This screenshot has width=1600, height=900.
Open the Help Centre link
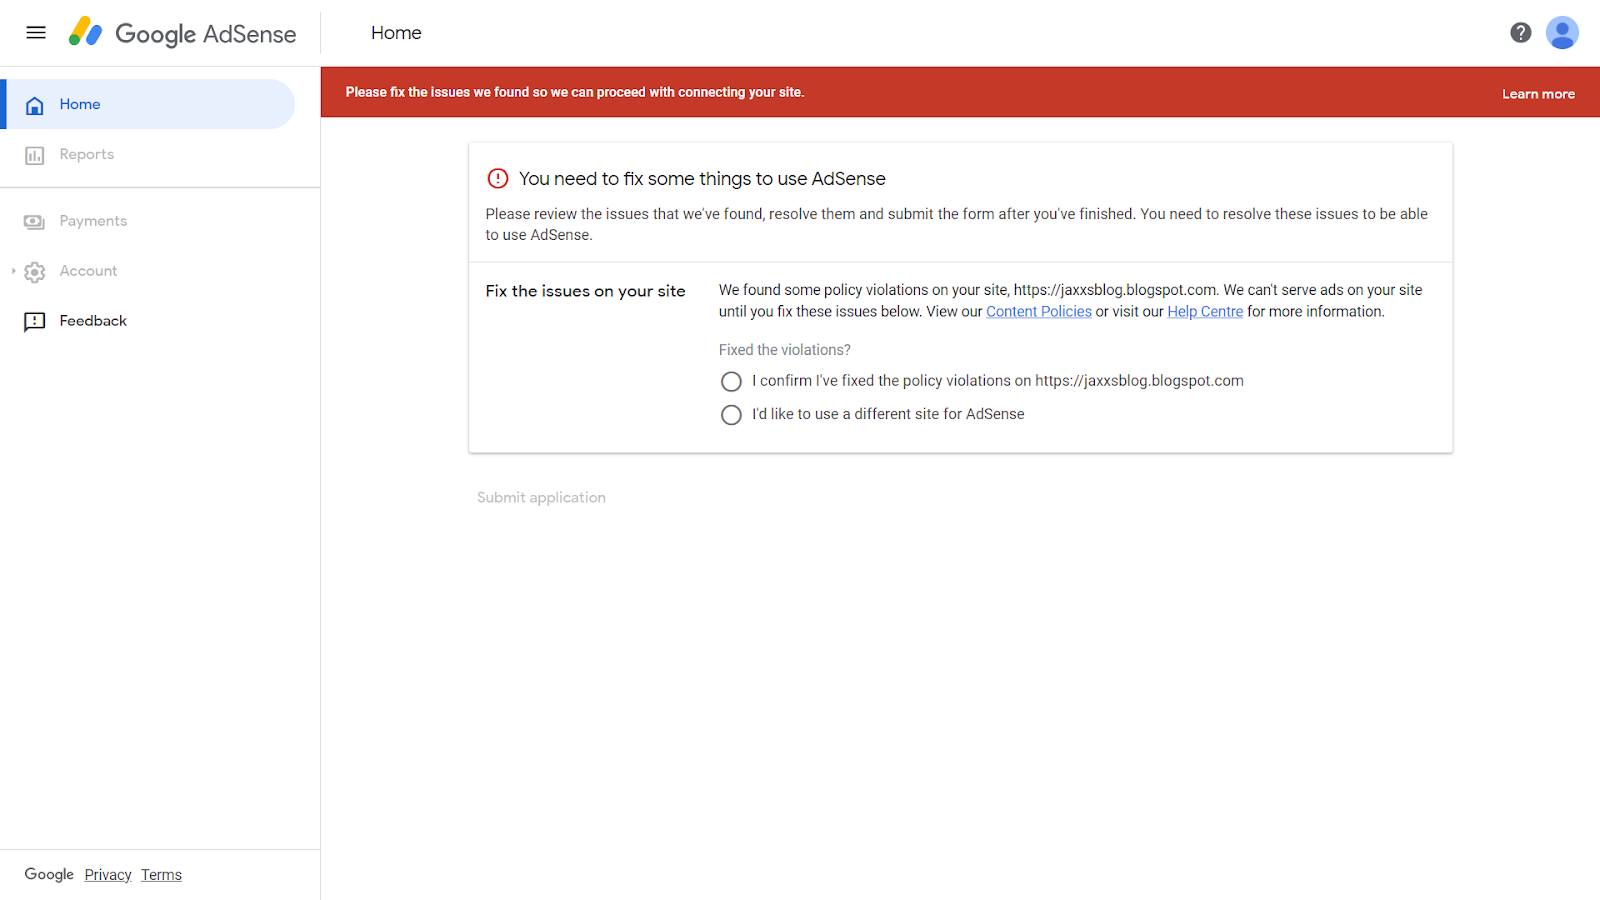coord(1205,312)
